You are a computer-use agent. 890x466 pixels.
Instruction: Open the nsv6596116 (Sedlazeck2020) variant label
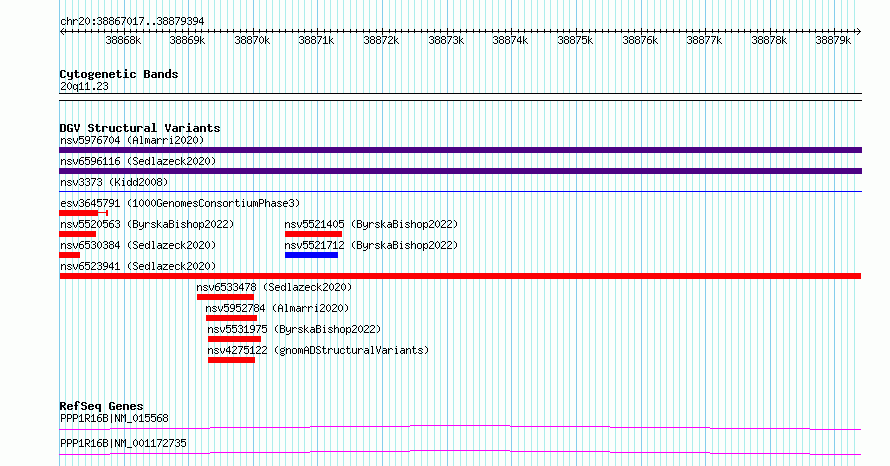coord(138,161)
